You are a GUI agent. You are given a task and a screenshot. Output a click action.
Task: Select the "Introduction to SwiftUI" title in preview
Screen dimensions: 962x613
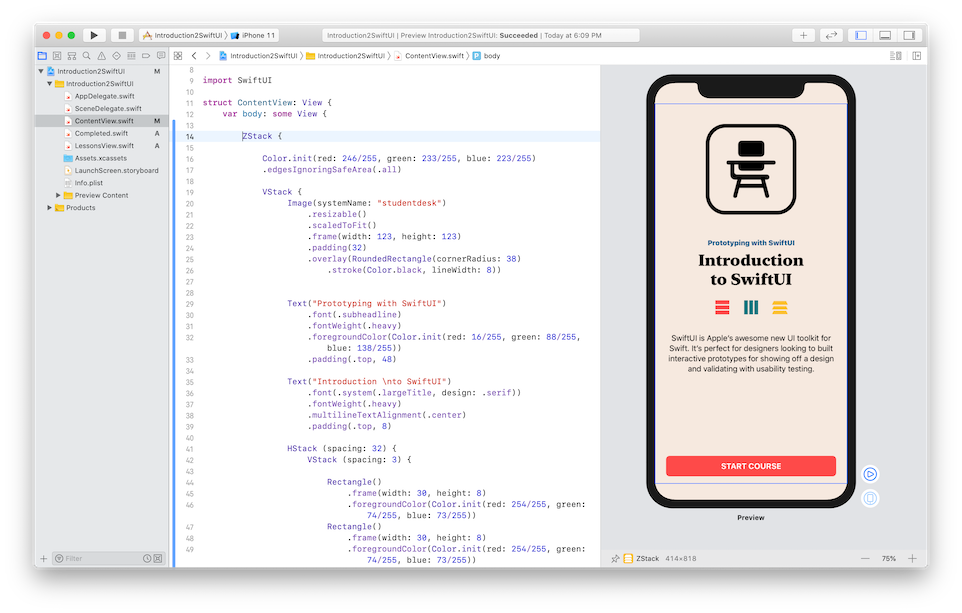pos(751,269)
